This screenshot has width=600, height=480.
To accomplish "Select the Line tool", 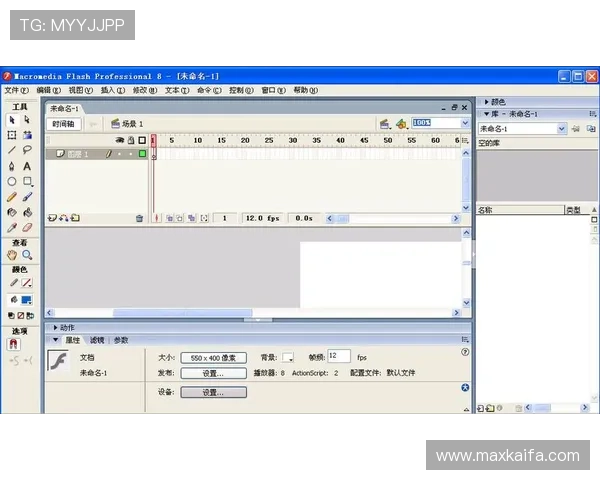I will point(12,150).
